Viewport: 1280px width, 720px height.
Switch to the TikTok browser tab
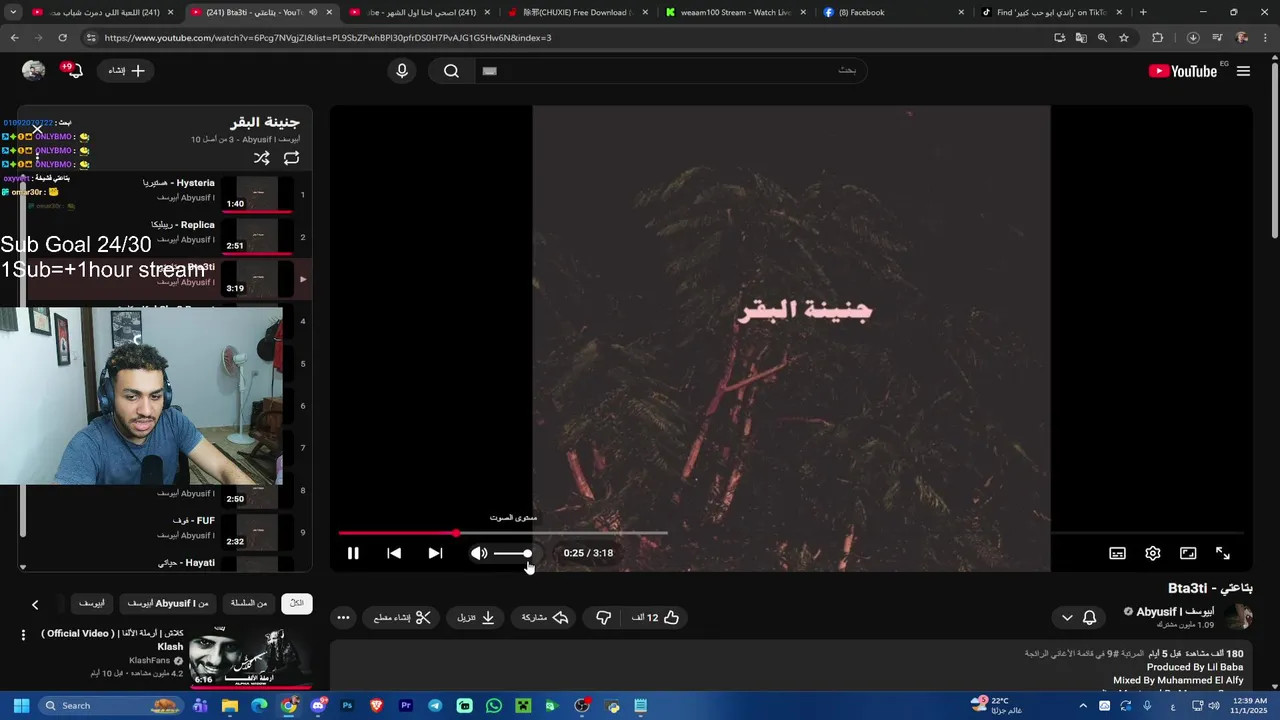tap(1050, 12)
